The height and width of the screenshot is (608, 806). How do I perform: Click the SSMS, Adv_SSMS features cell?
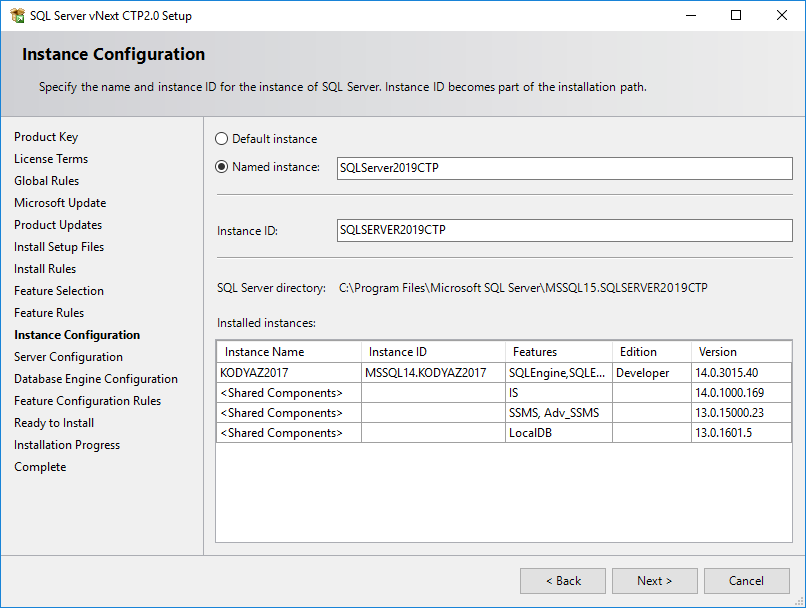click(x=559, y=413)
